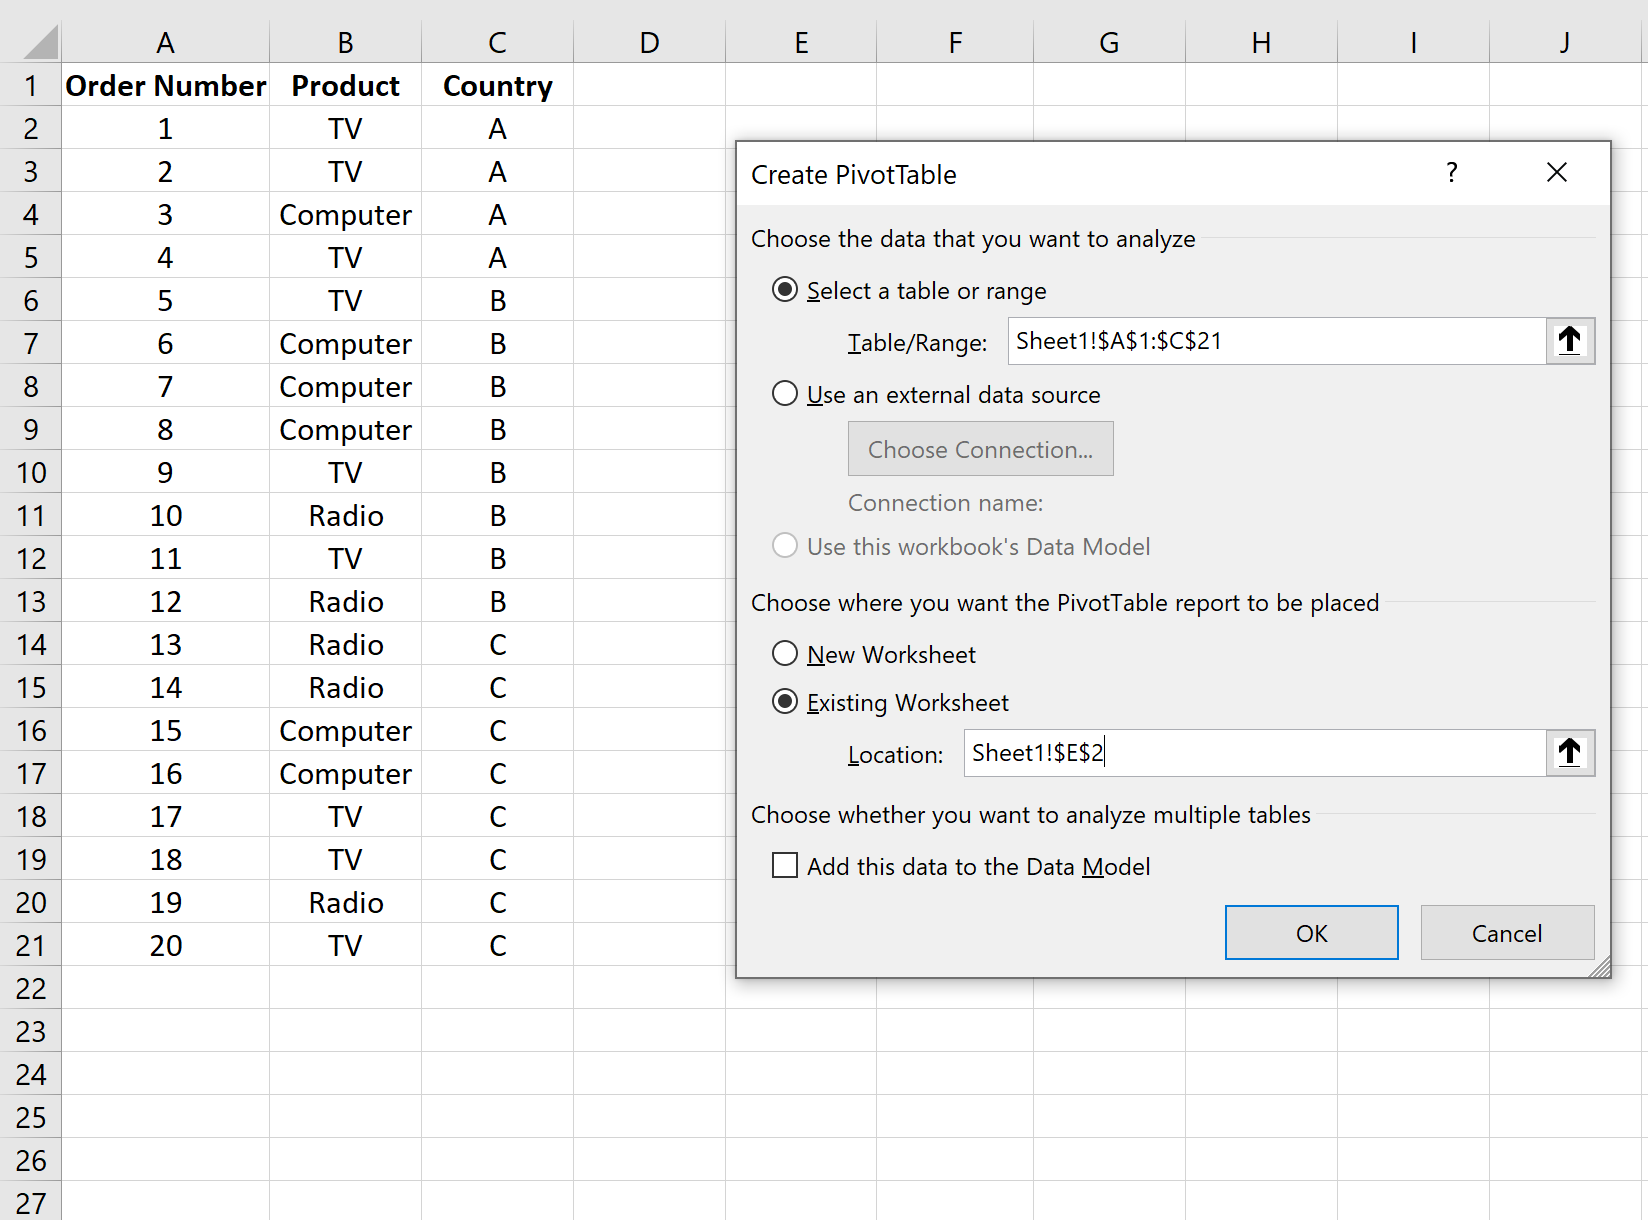Select the cell labeled Order Number
This screenshot has height=1220, width=1648.
[165, 86]
